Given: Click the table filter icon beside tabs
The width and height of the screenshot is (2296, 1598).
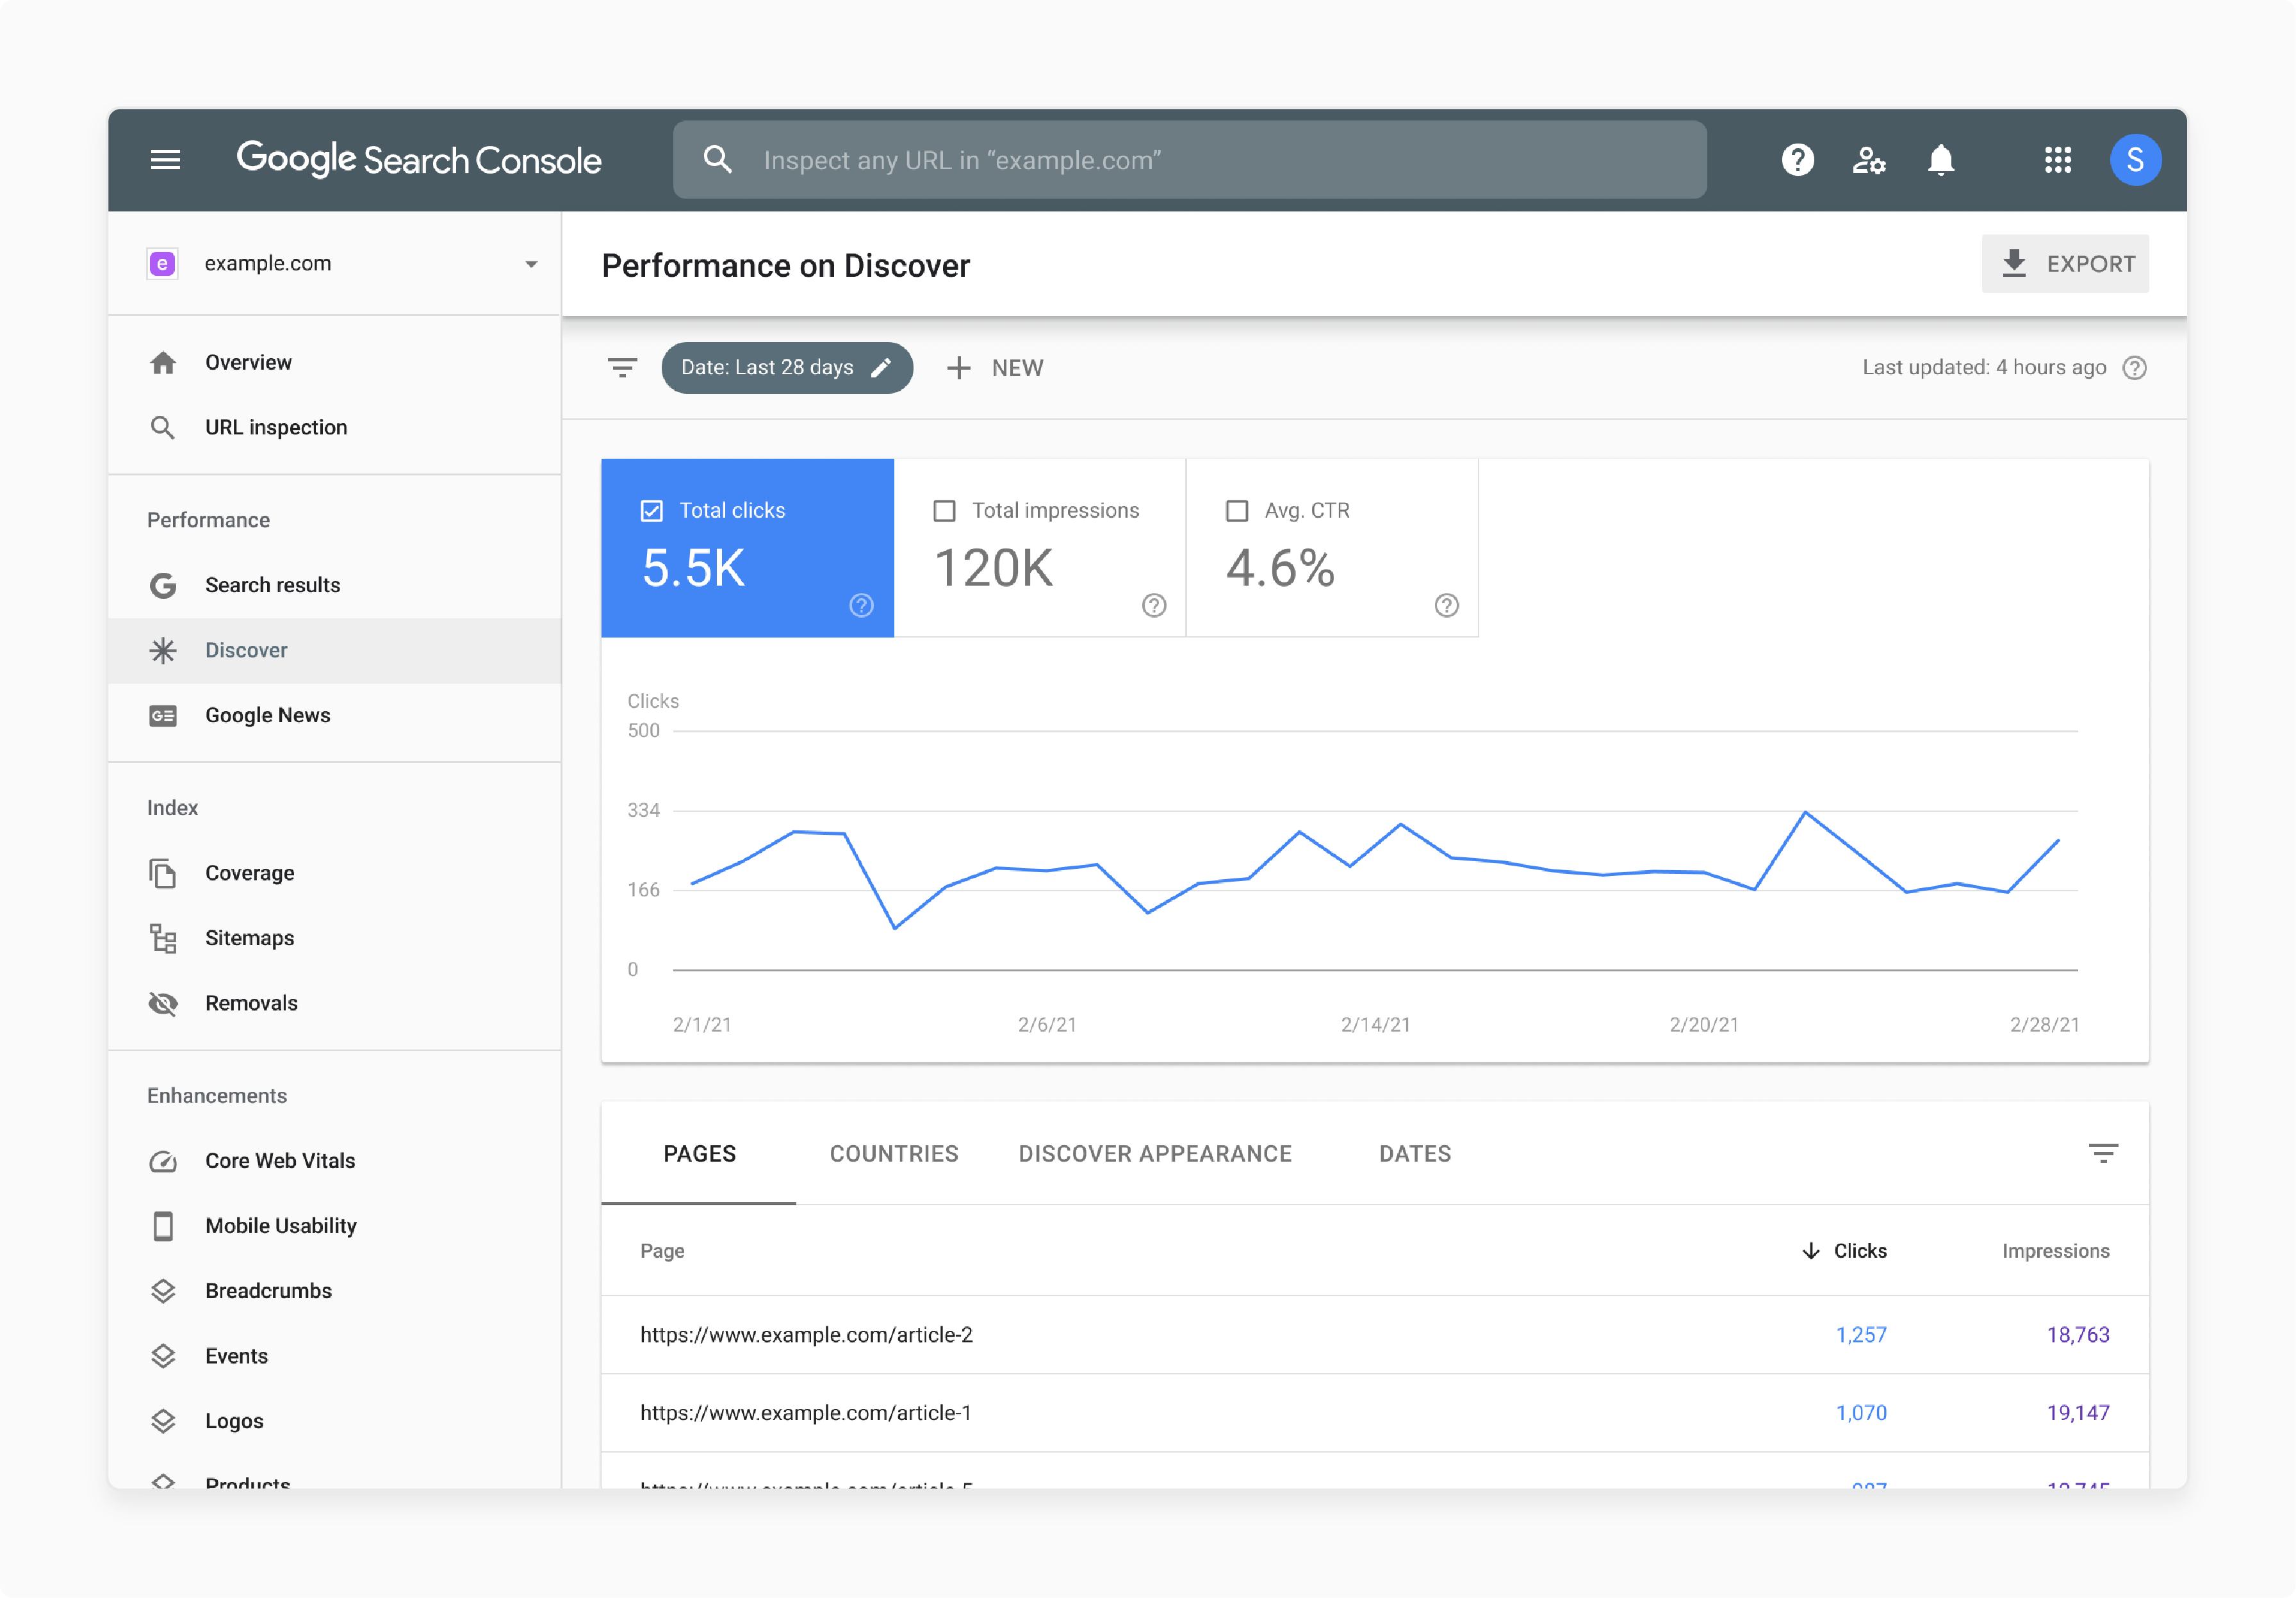Looking at the screenshot, I should point(2103,1154).
